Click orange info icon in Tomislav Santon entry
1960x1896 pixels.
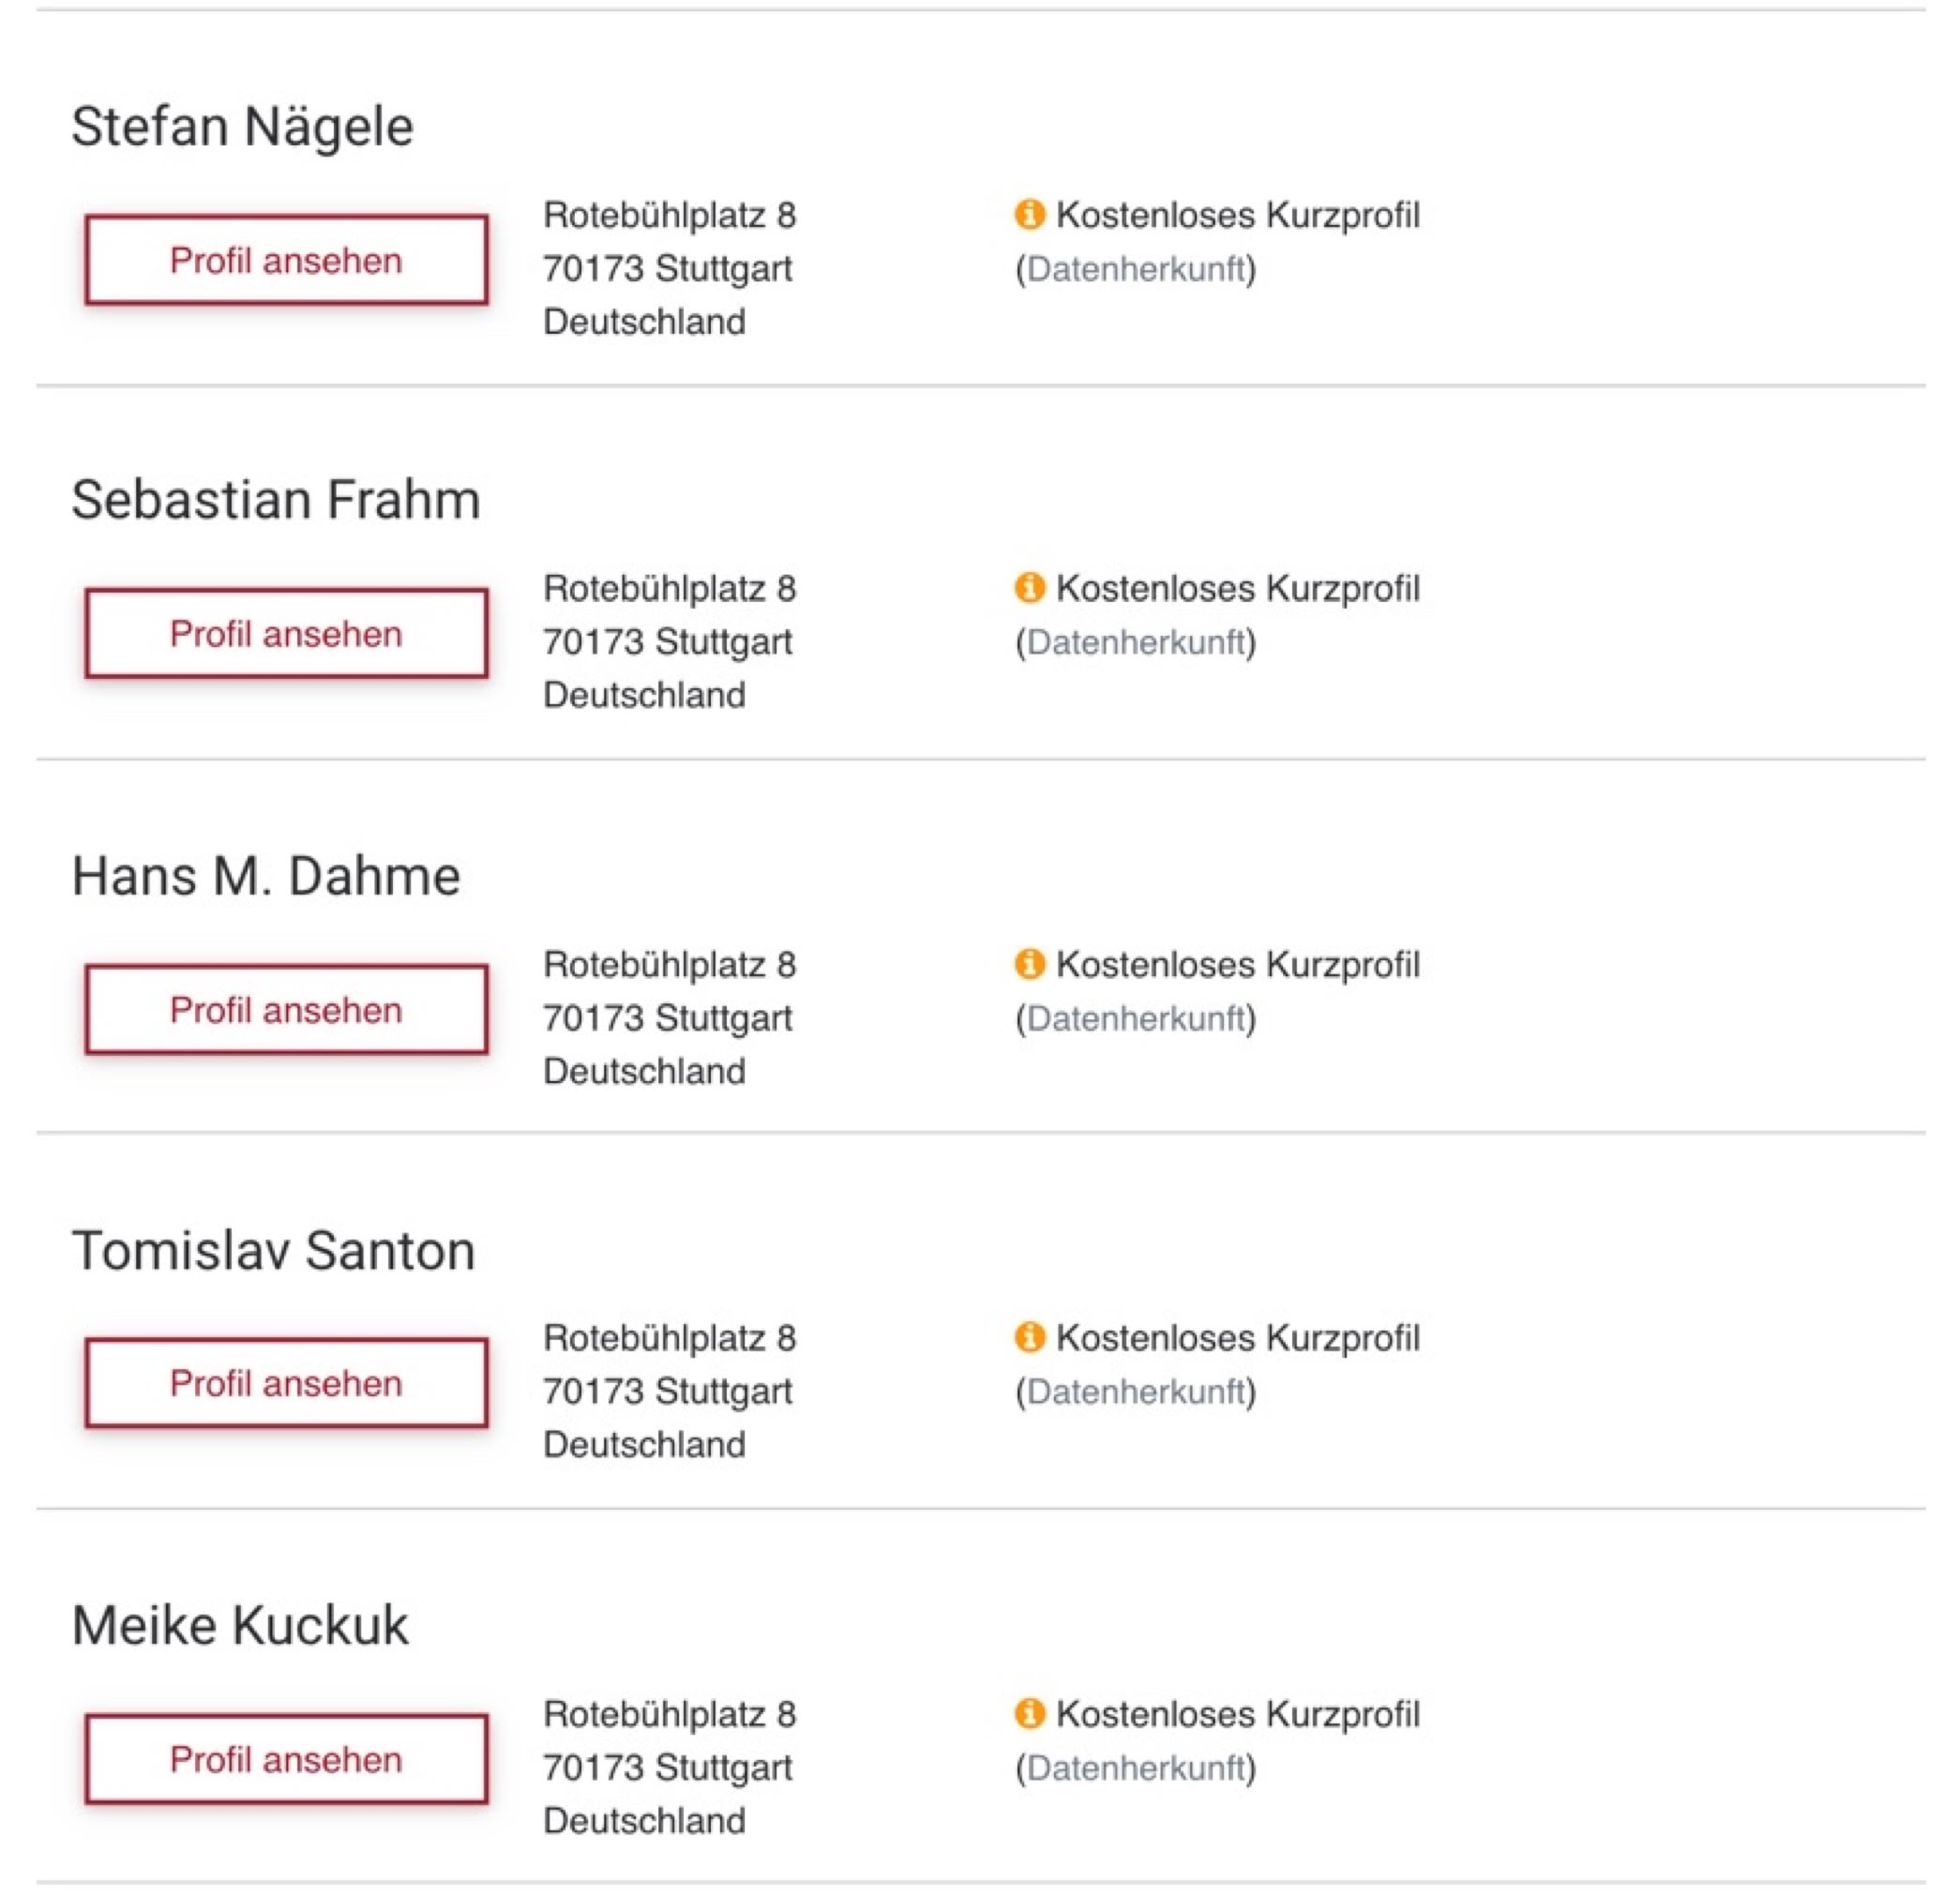tap(1029, 1337)
